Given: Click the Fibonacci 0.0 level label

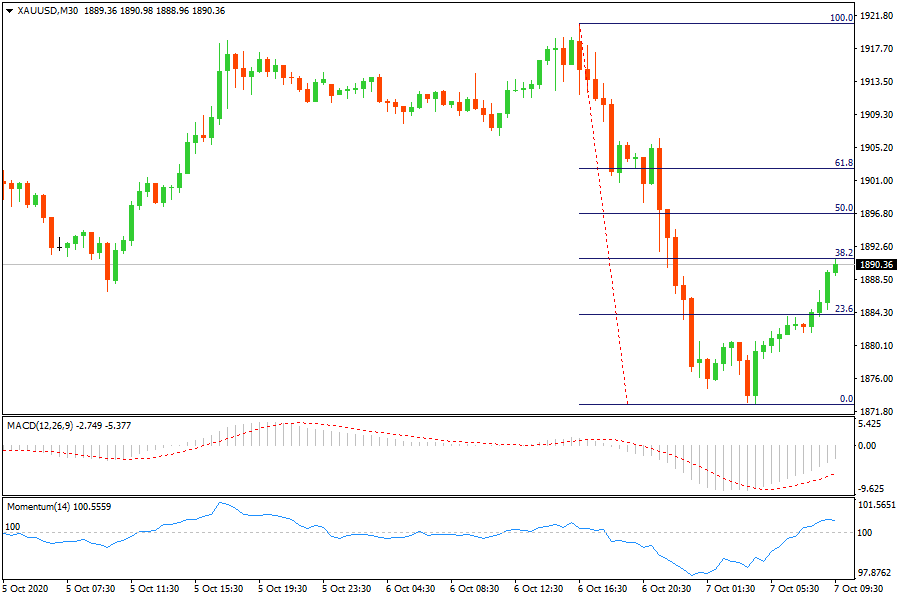Looking at the screenshot, I should [846, 399].
